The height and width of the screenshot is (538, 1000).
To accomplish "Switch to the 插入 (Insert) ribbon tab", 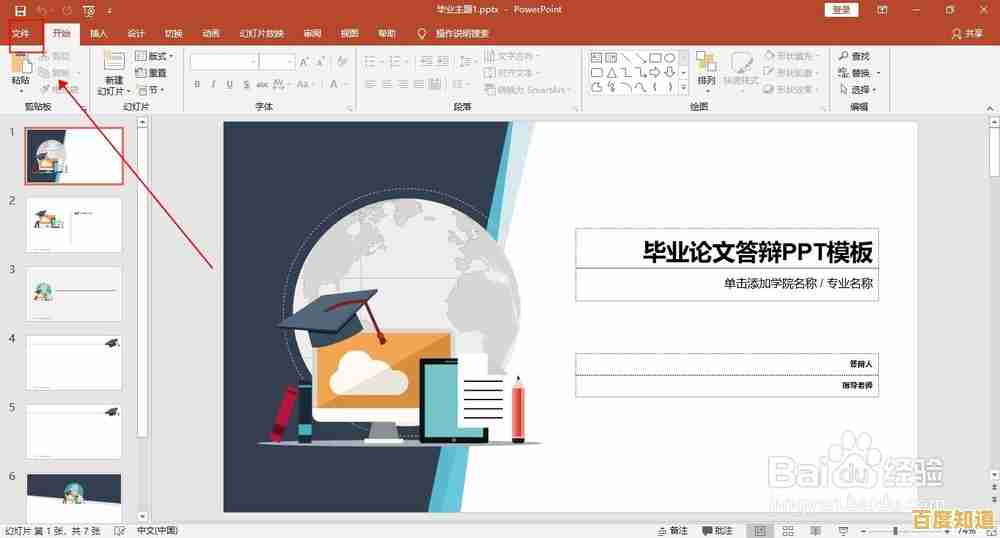I will 98,33.
